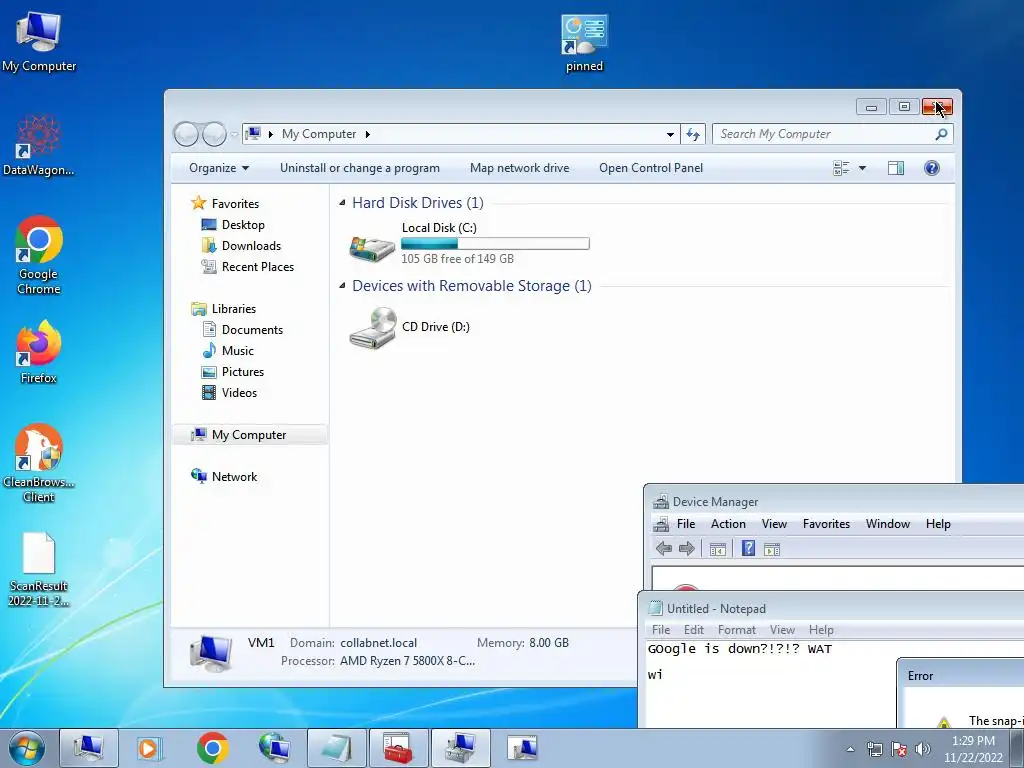
Task: Select Desktop under Favorites
Action: click(242, 225)
